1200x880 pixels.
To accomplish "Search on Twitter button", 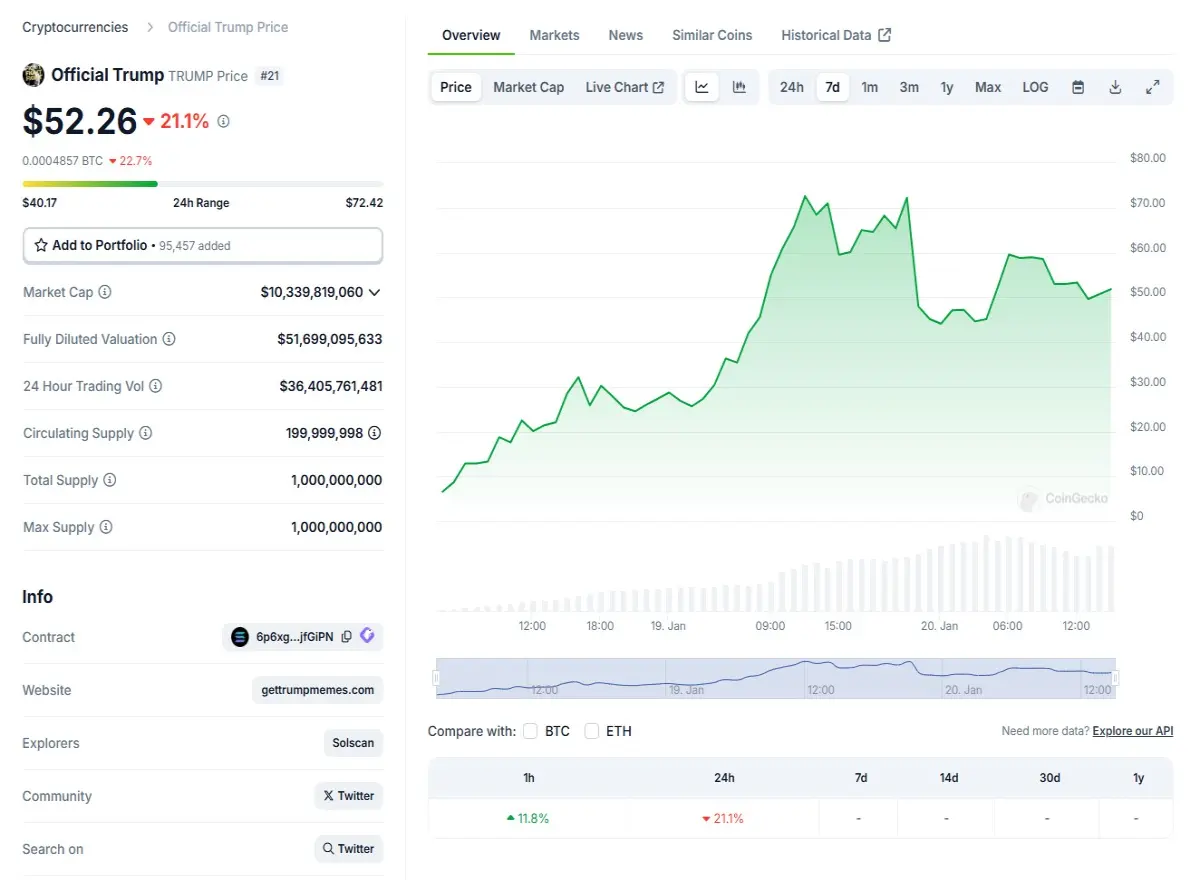I will pos(348,849).
